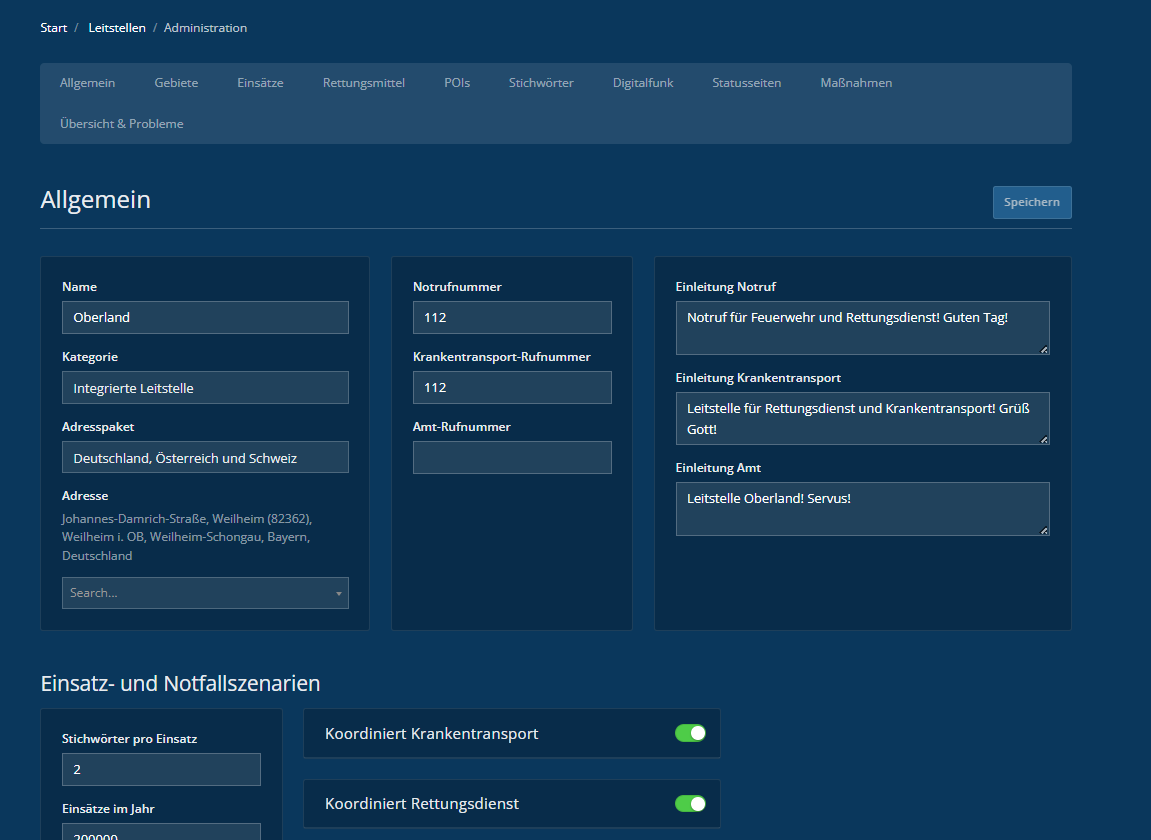
Task: Open the Kategorie field Integrierte Leitstelle
Action: tap(205, 387)
